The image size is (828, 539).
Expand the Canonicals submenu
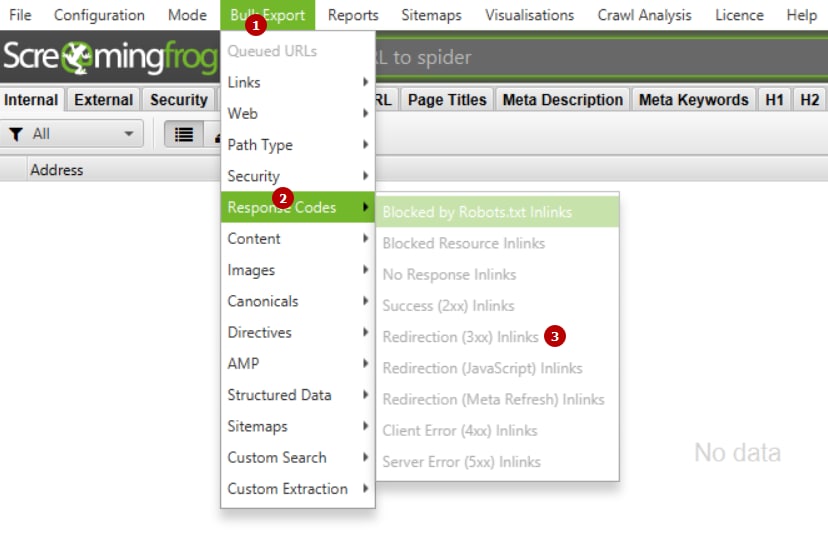point(298,301)
